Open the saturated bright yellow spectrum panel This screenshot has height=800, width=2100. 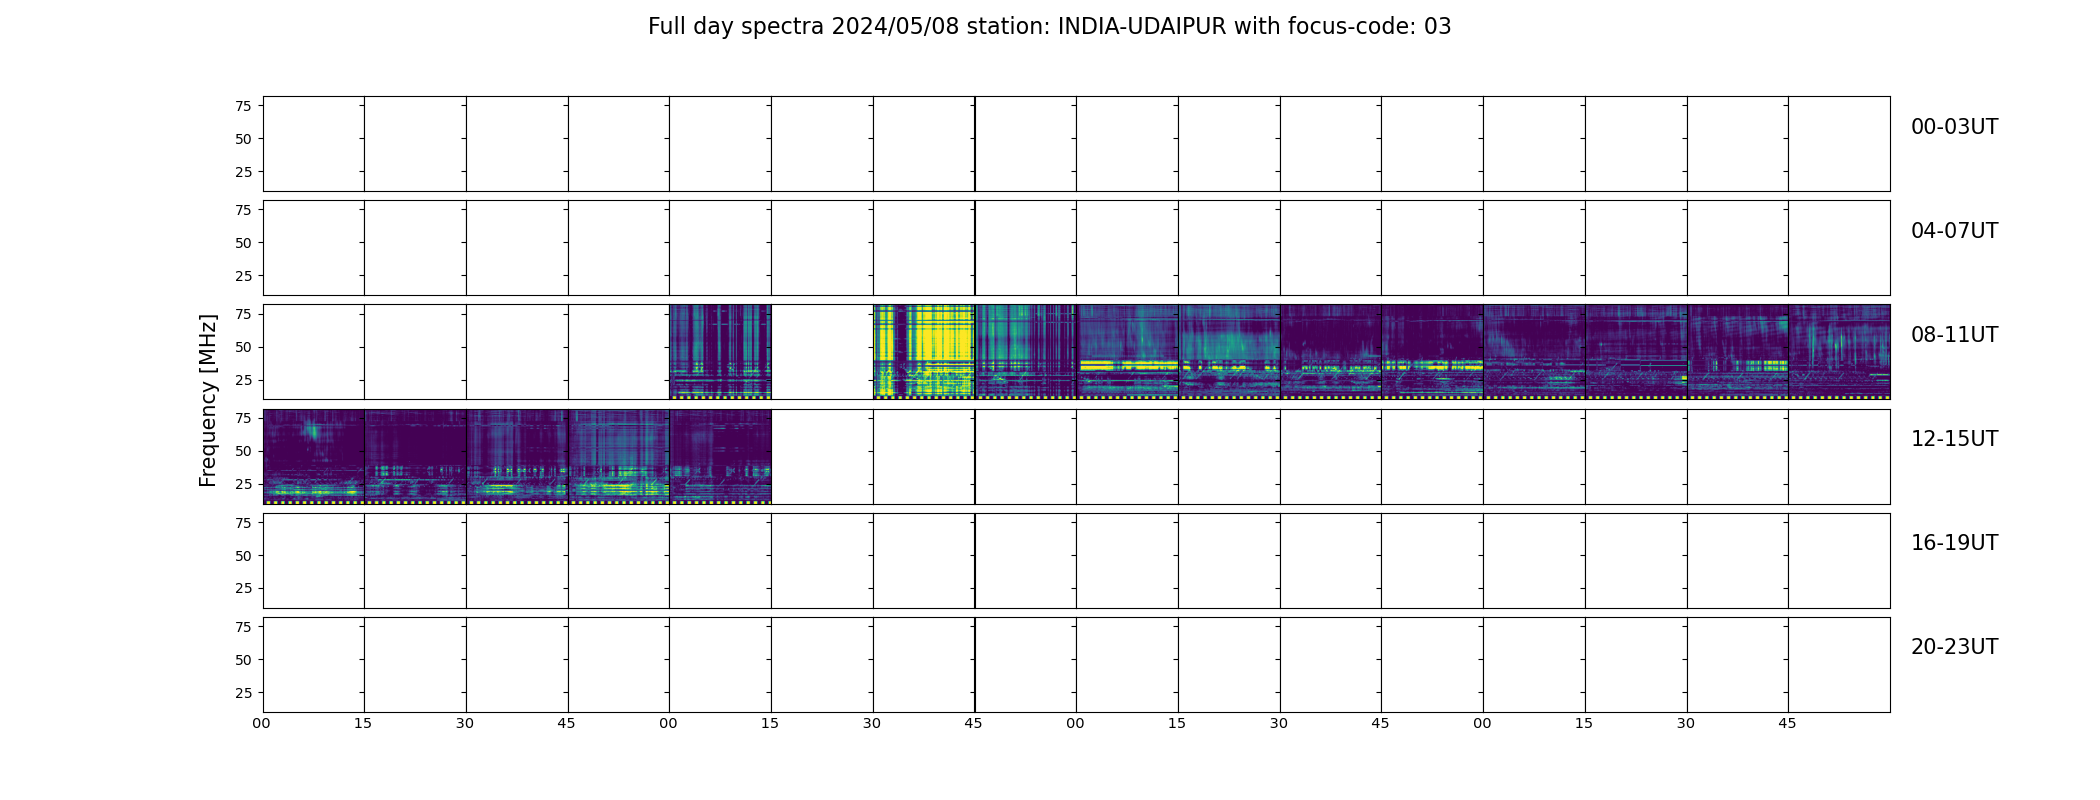coord(924,352)
